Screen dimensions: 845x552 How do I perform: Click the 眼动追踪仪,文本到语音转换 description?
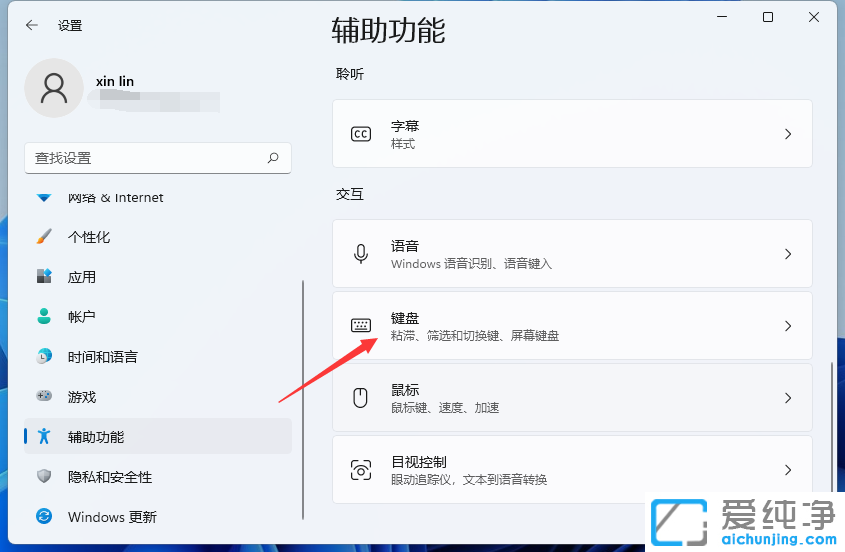tap(469, 480)
